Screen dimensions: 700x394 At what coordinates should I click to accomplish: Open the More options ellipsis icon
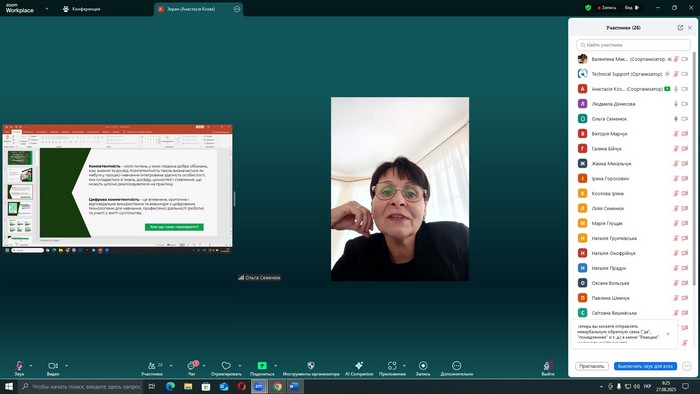point(456,365)
